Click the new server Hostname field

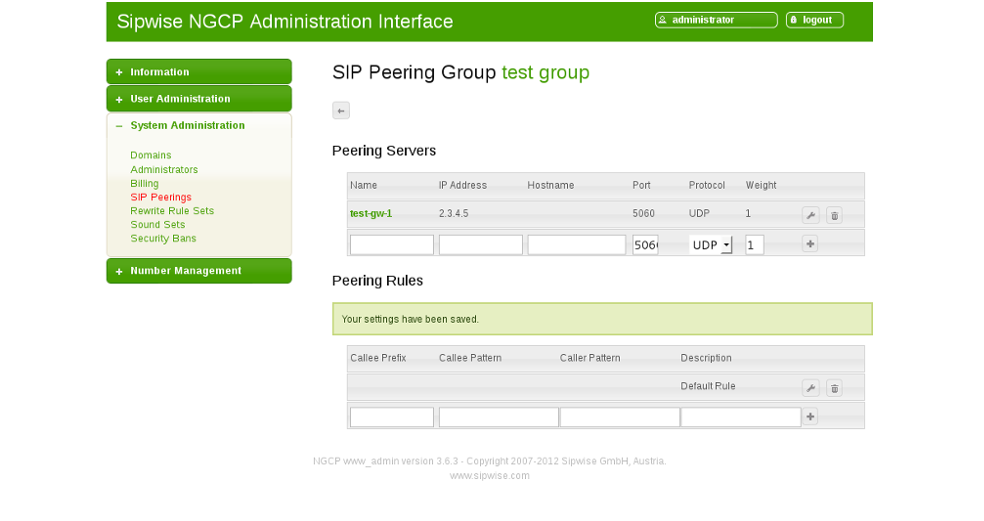(577, 245)
